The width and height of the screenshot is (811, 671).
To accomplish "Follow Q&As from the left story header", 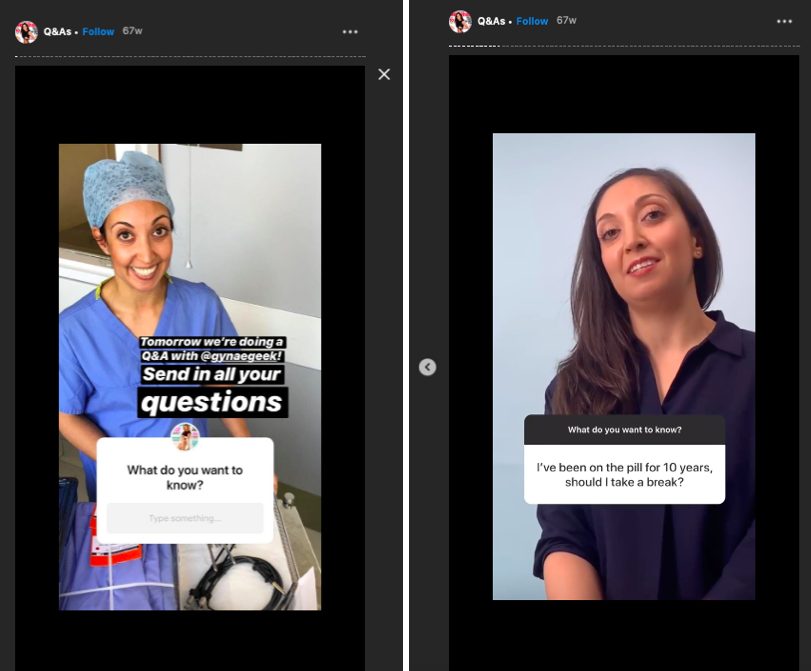I will (x=98, y=32).
